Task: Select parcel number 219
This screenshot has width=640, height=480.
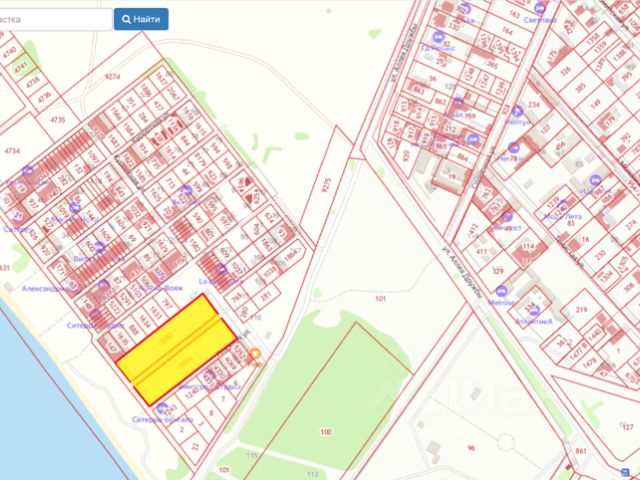Action: coord(581,310)
